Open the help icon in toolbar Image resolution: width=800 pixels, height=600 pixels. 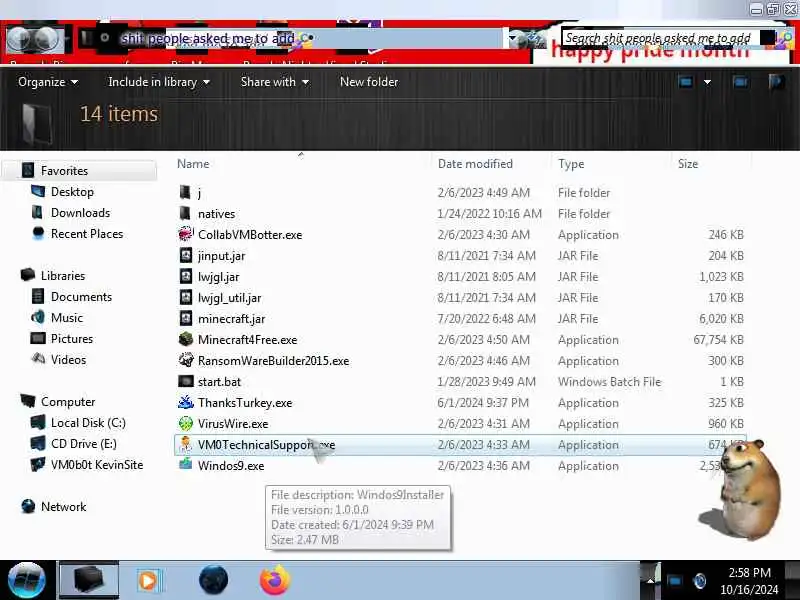[x=777, y=82]
